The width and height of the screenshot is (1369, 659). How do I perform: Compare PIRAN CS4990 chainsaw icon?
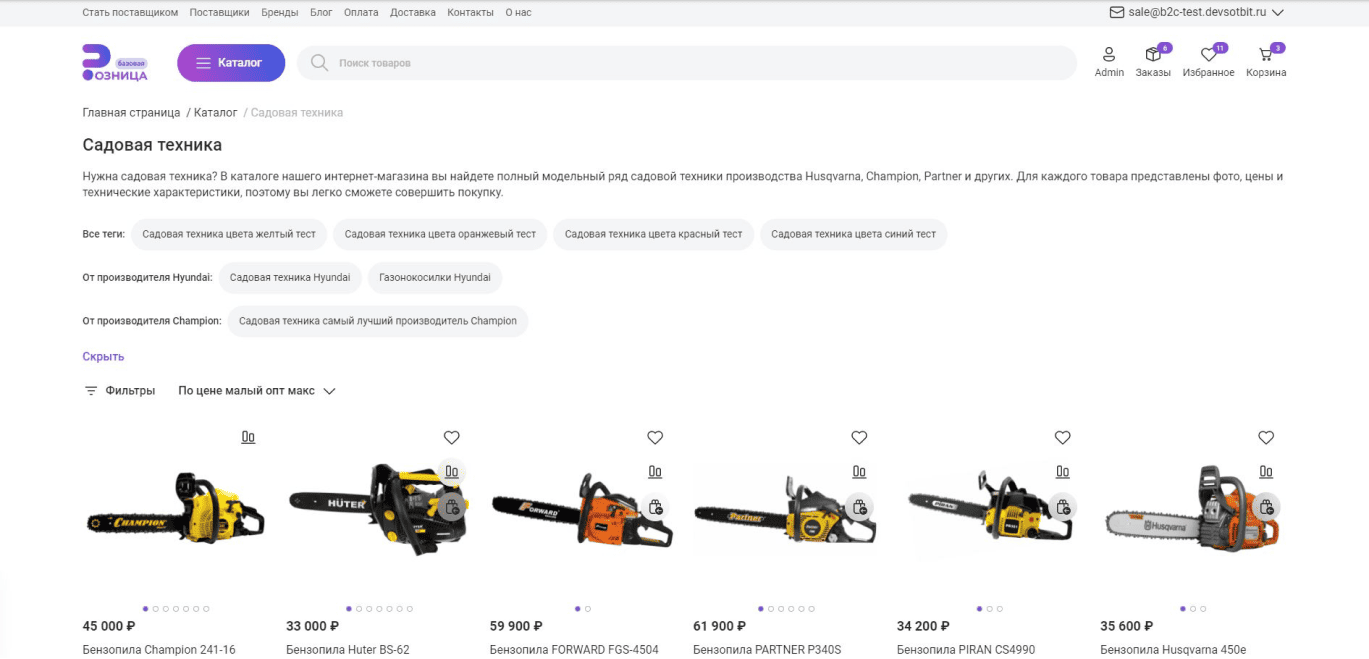(1063, 471)
